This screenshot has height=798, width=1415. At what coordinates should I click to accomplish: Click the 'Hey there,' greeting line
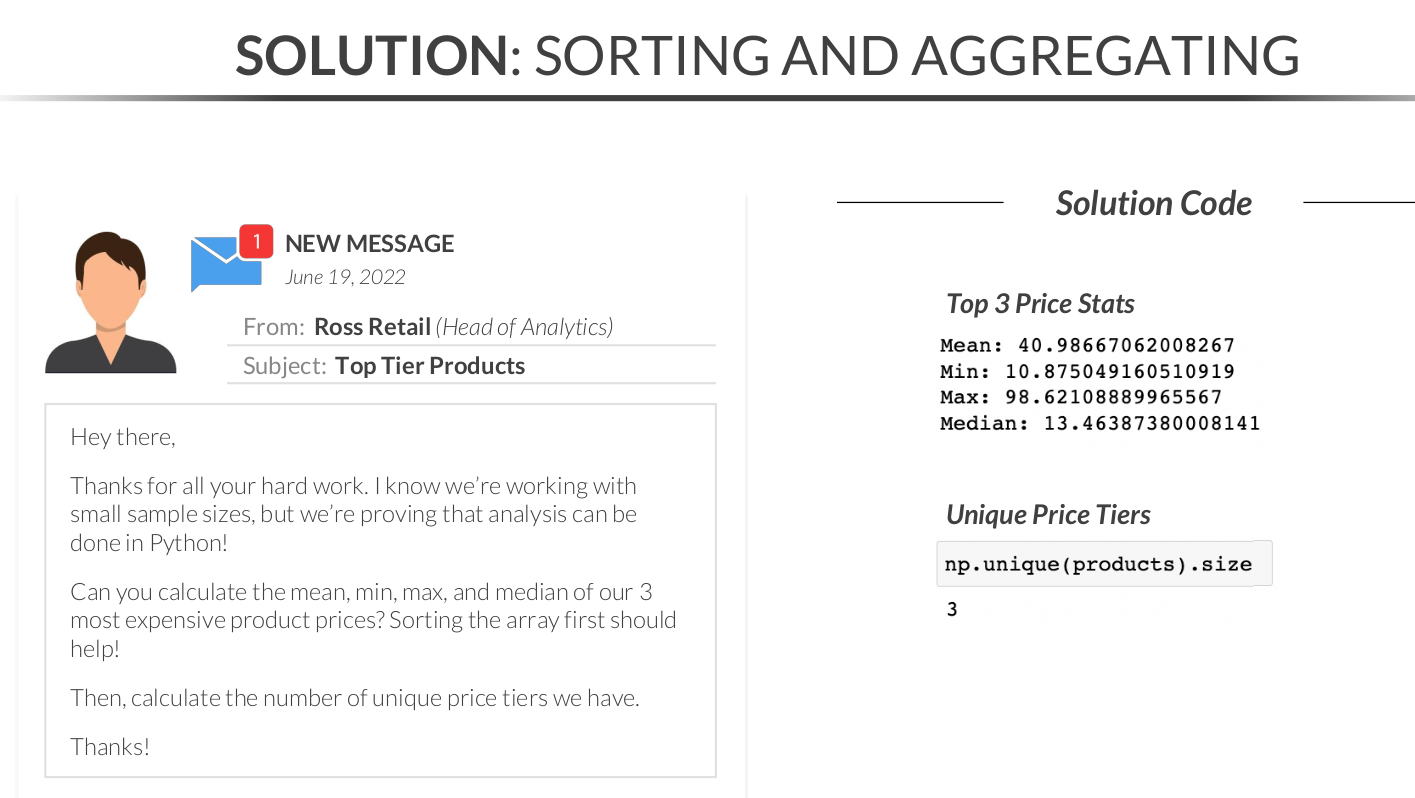click(x=122, y=437)
